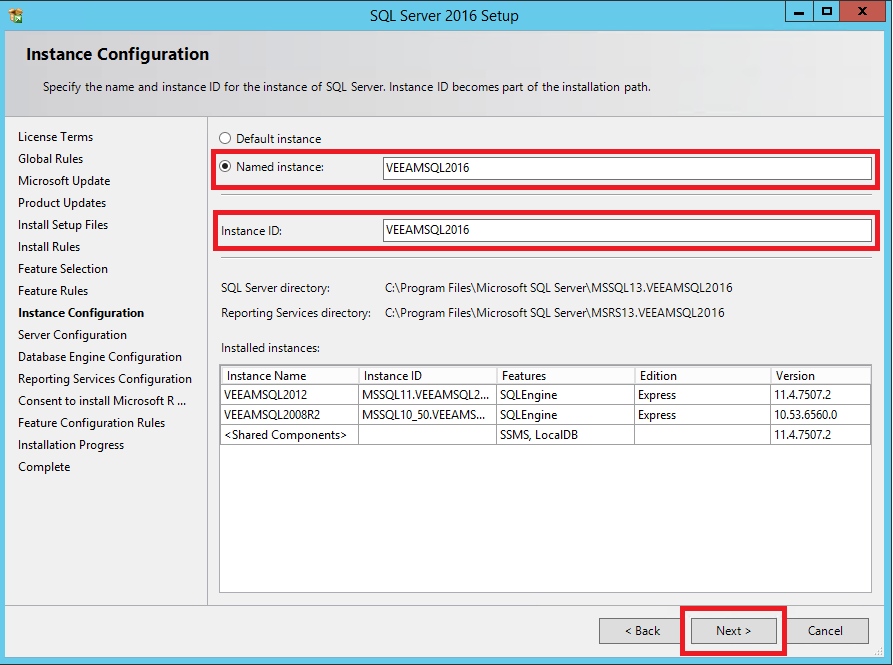Viewport: 893px width, 665px height.
Task: Click the Features column header
Action: [566, 376]
